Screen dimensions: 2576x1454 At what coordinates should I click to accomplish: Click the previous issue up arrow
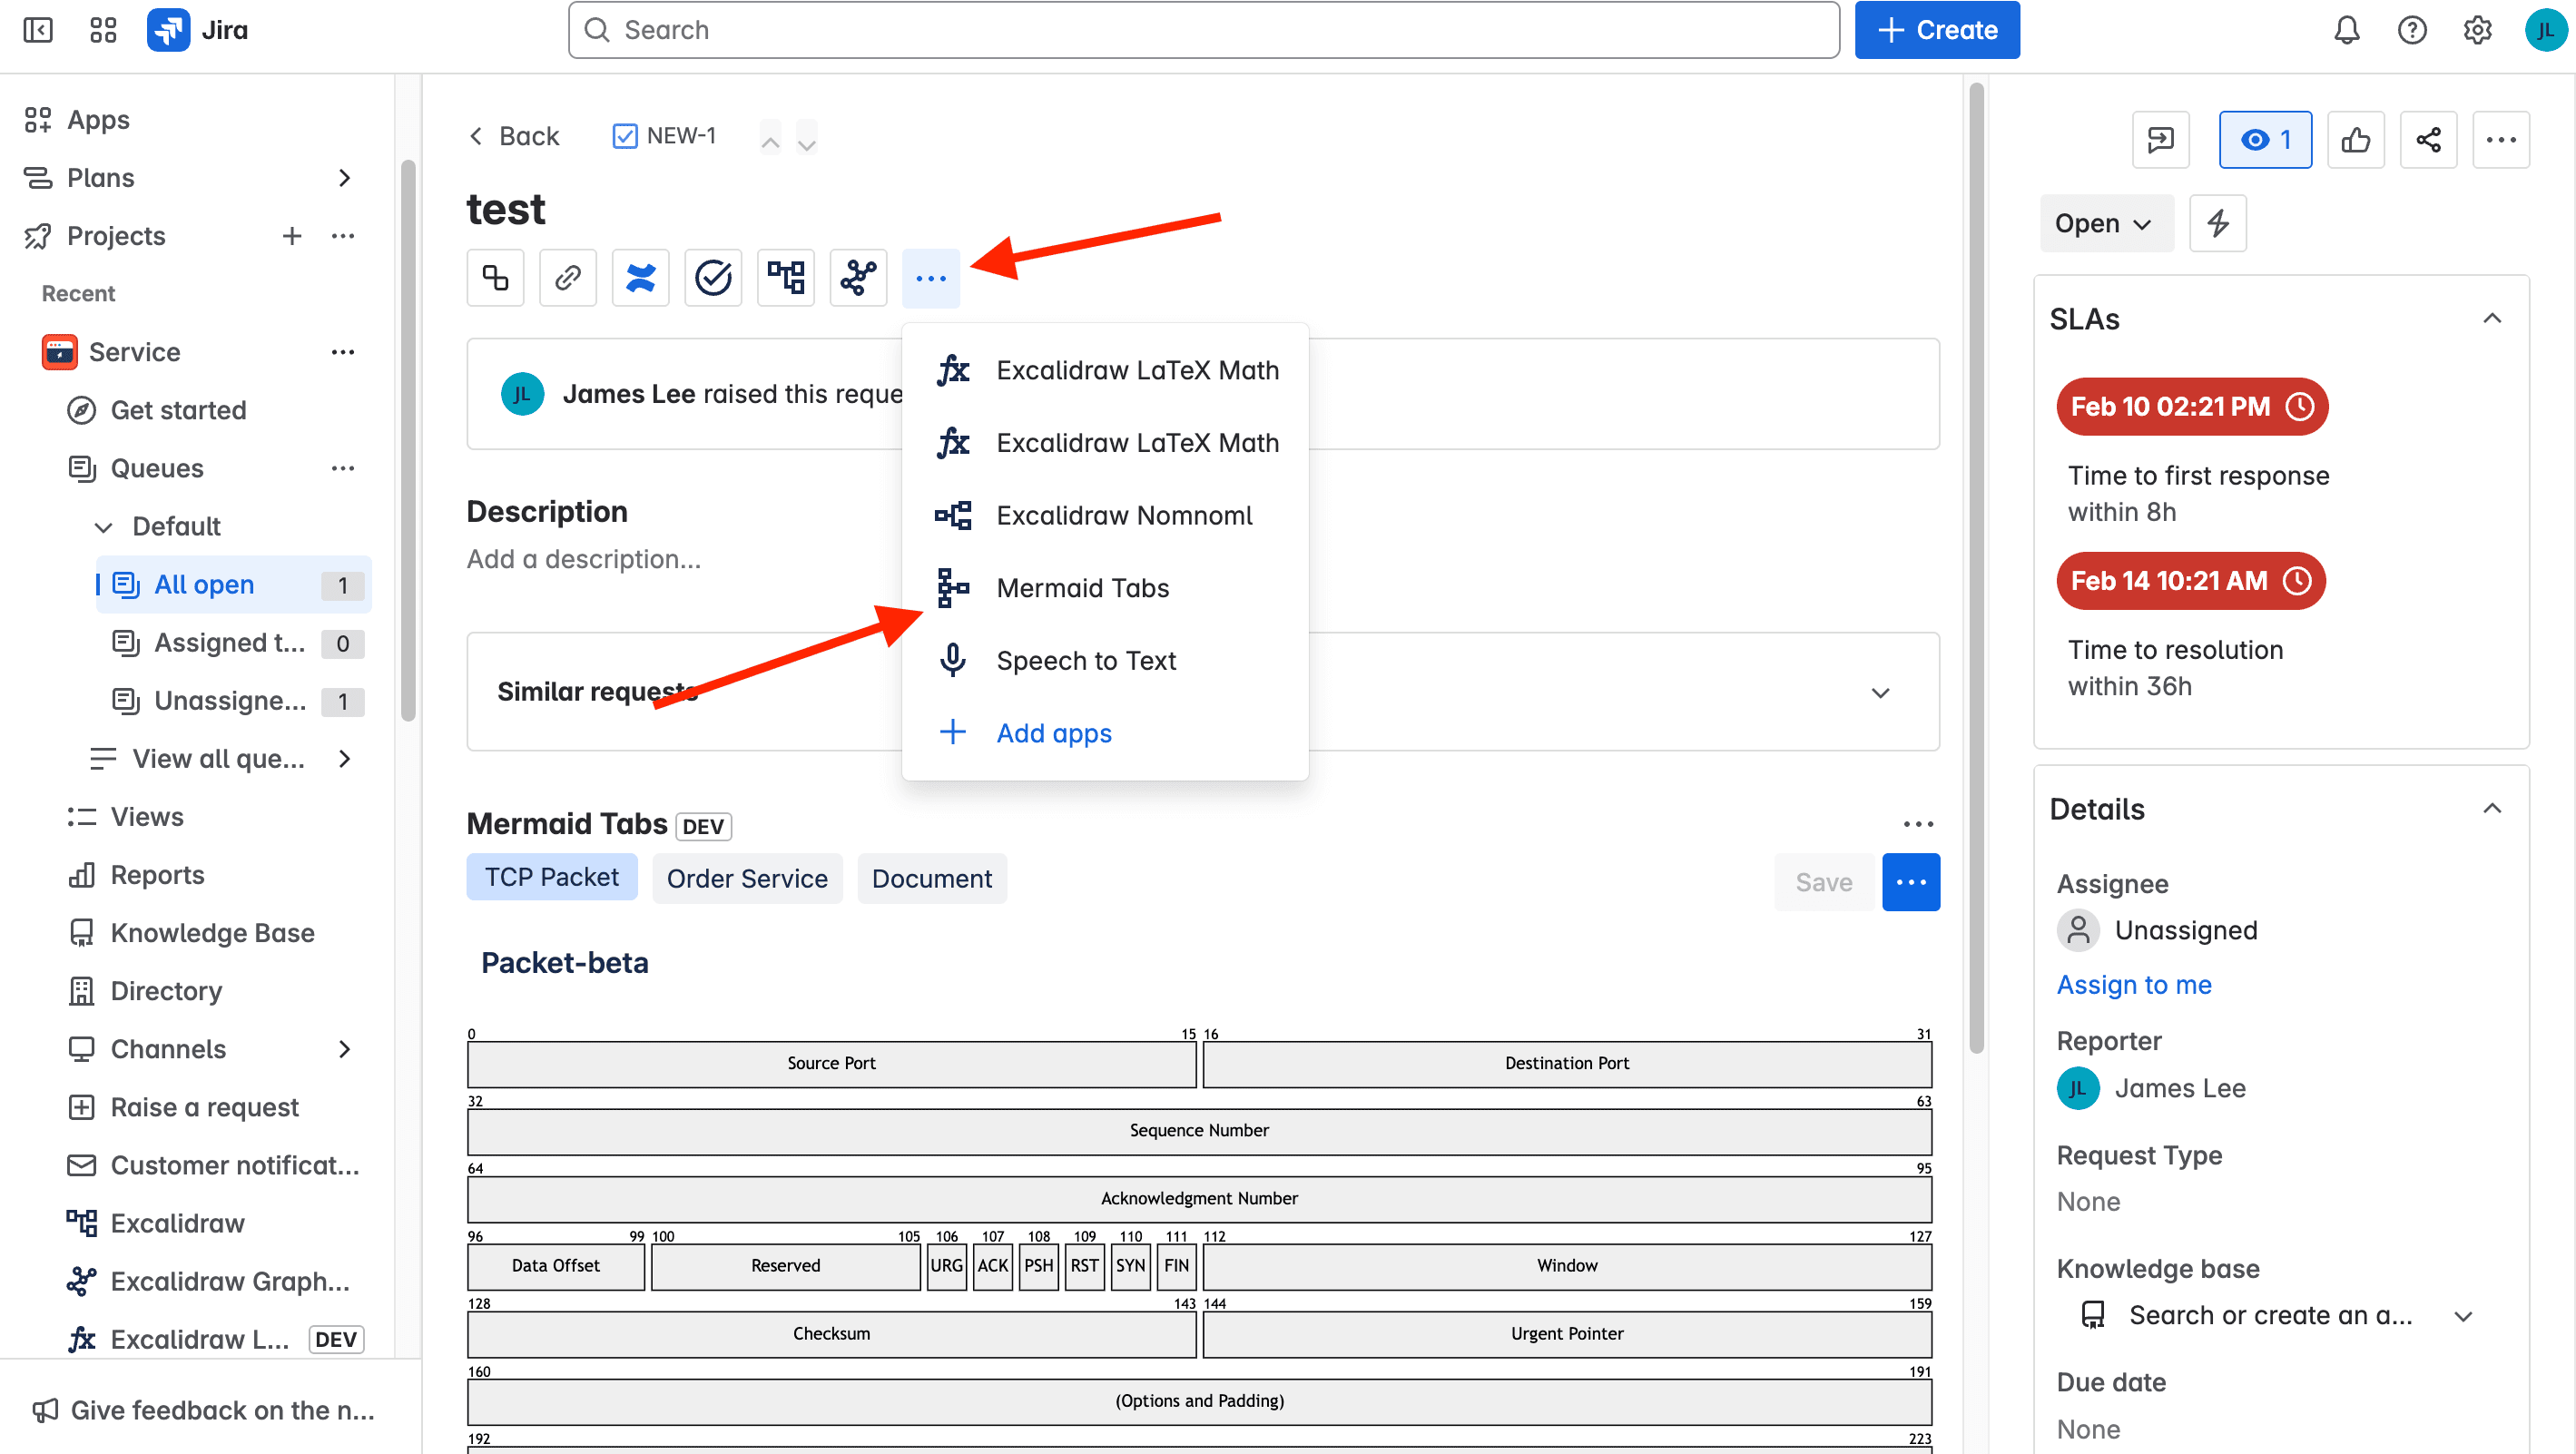tap(770, 138)
